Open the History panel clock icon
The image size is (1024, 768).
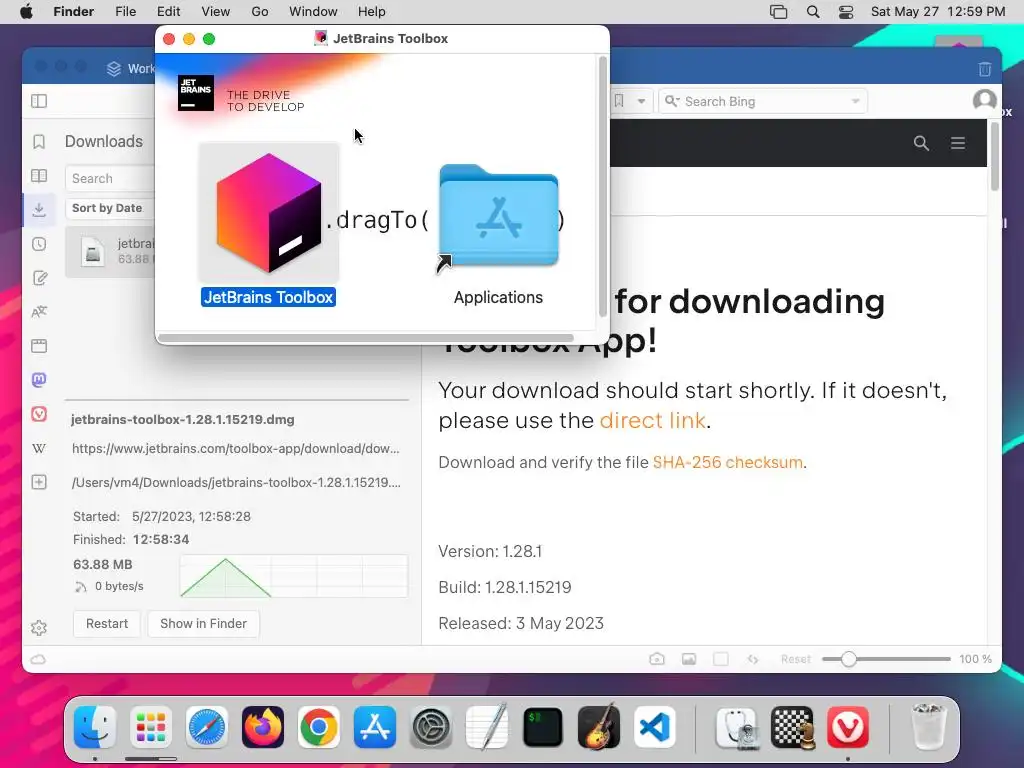click(x=39, y=244)
